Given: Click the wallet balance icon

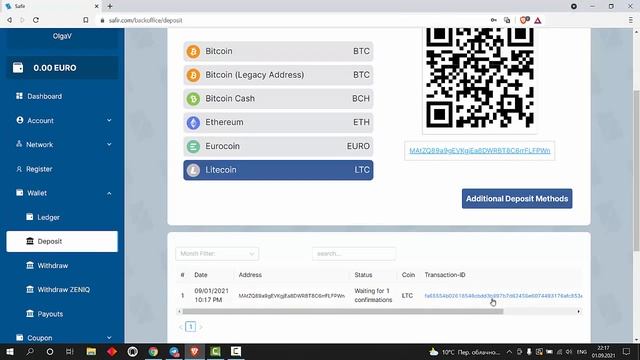Looking at the screenshot, I should pos(18,67).
